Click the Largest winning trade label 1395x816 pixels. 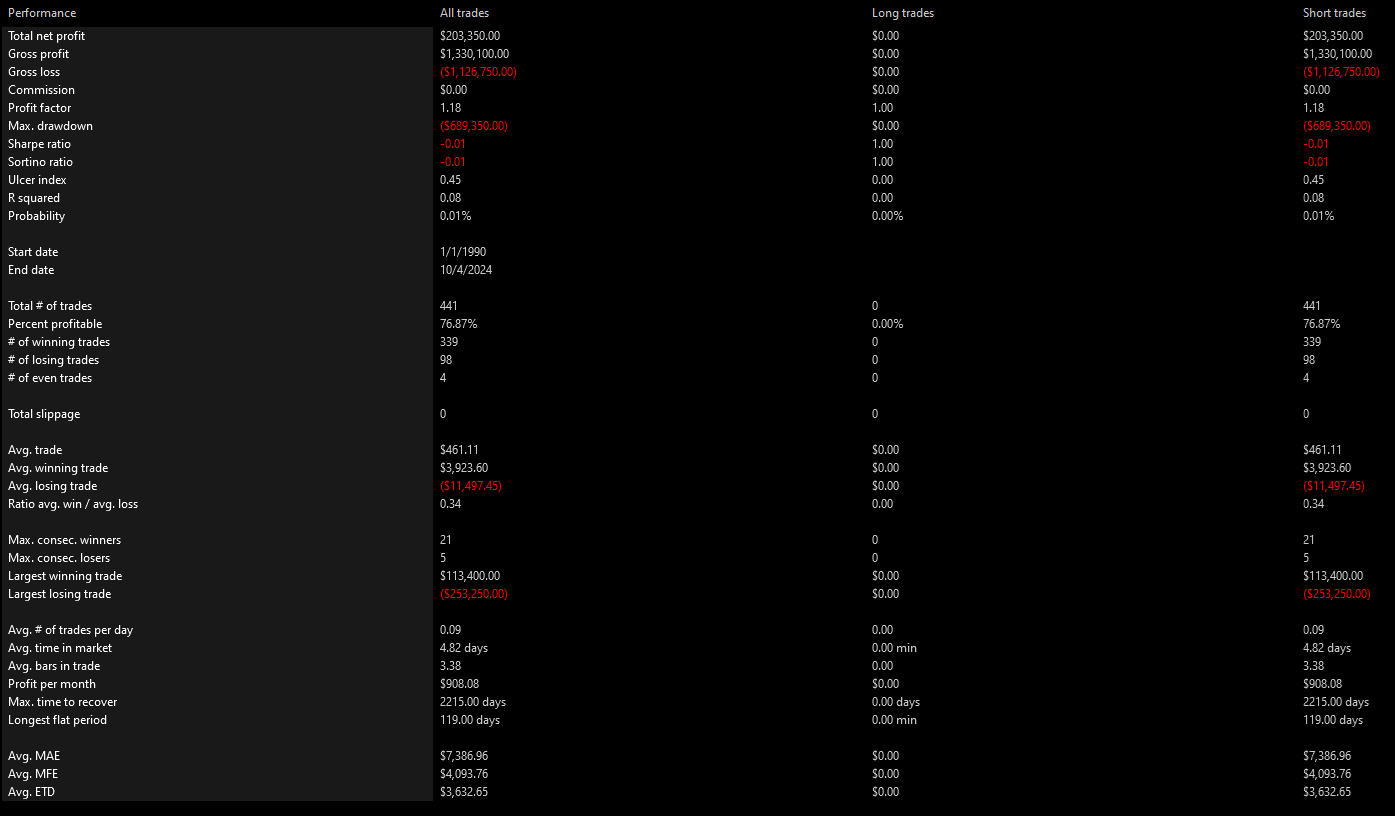65,576
